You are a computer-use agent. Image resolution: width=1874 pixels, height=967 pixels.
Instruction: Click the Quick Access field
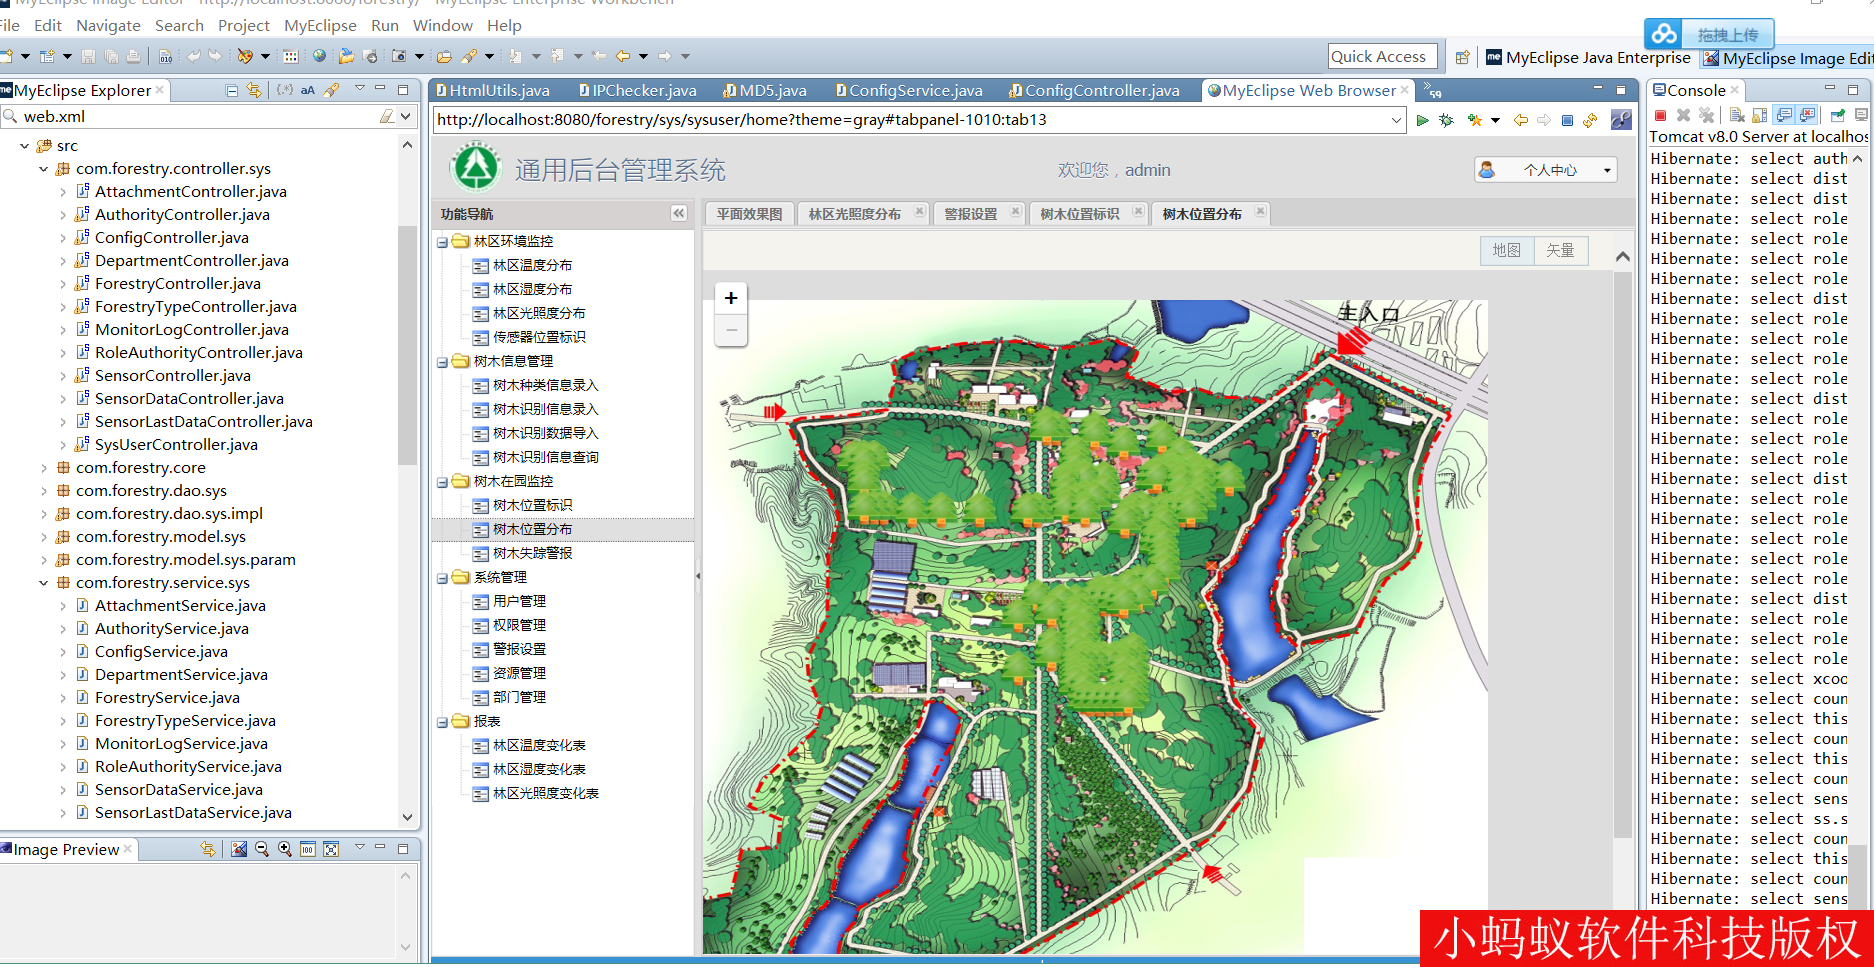click(x=1383, y=57)
